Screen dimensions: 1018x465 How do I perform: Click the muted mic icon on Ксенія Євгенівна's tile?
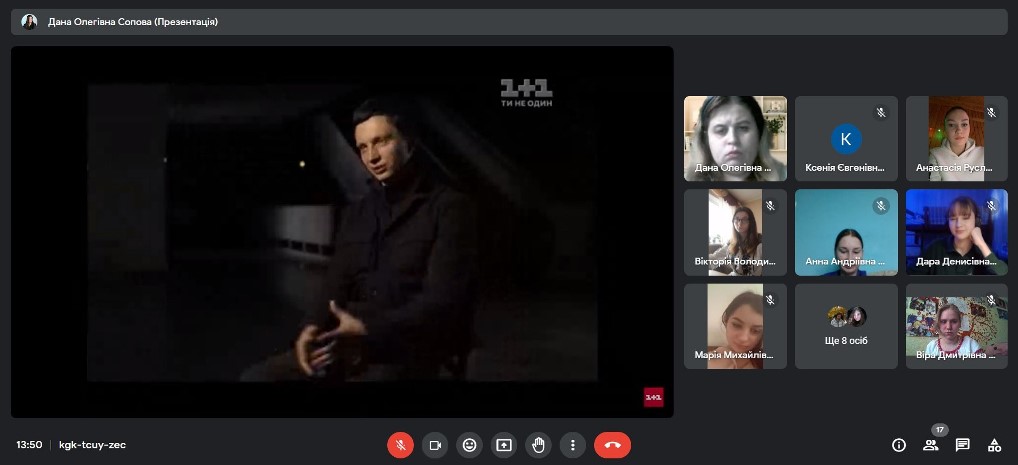tap(881, 112)
